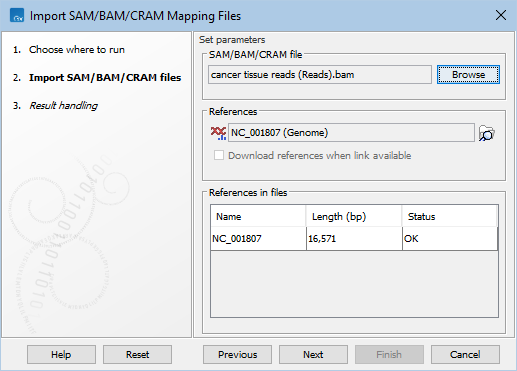Reset the import parameters
The height and width of the screenshot is (371, 517).
coord(137,354)
